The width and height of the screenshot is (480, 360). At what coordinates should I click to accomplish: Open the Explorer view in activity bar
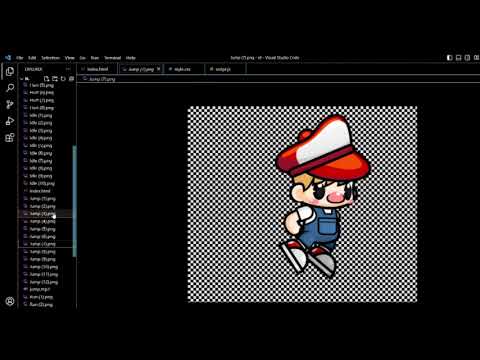[10, 71]
